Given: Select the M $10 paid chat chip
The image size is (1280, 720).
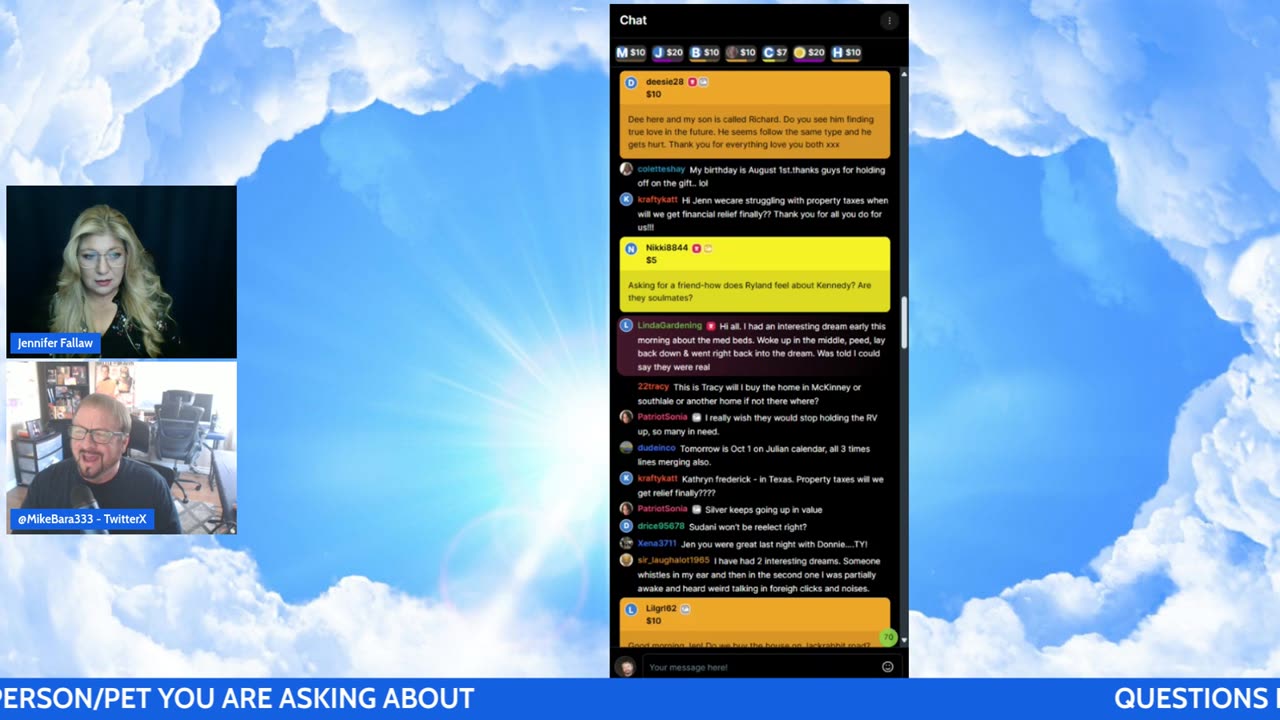Looking at the screenshot, I should pos(631,53).
